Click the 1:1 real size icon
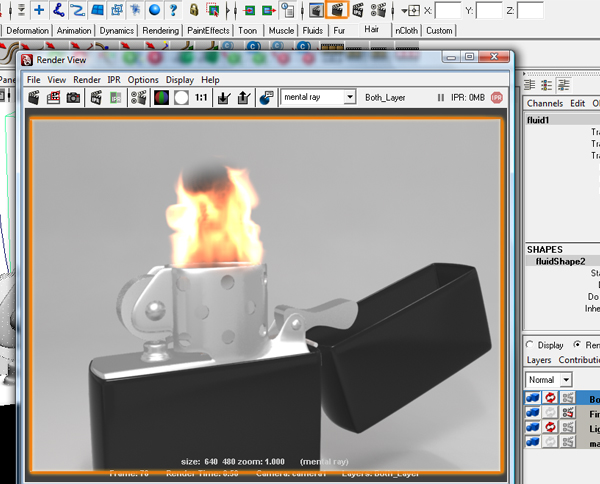 (201, 98)
